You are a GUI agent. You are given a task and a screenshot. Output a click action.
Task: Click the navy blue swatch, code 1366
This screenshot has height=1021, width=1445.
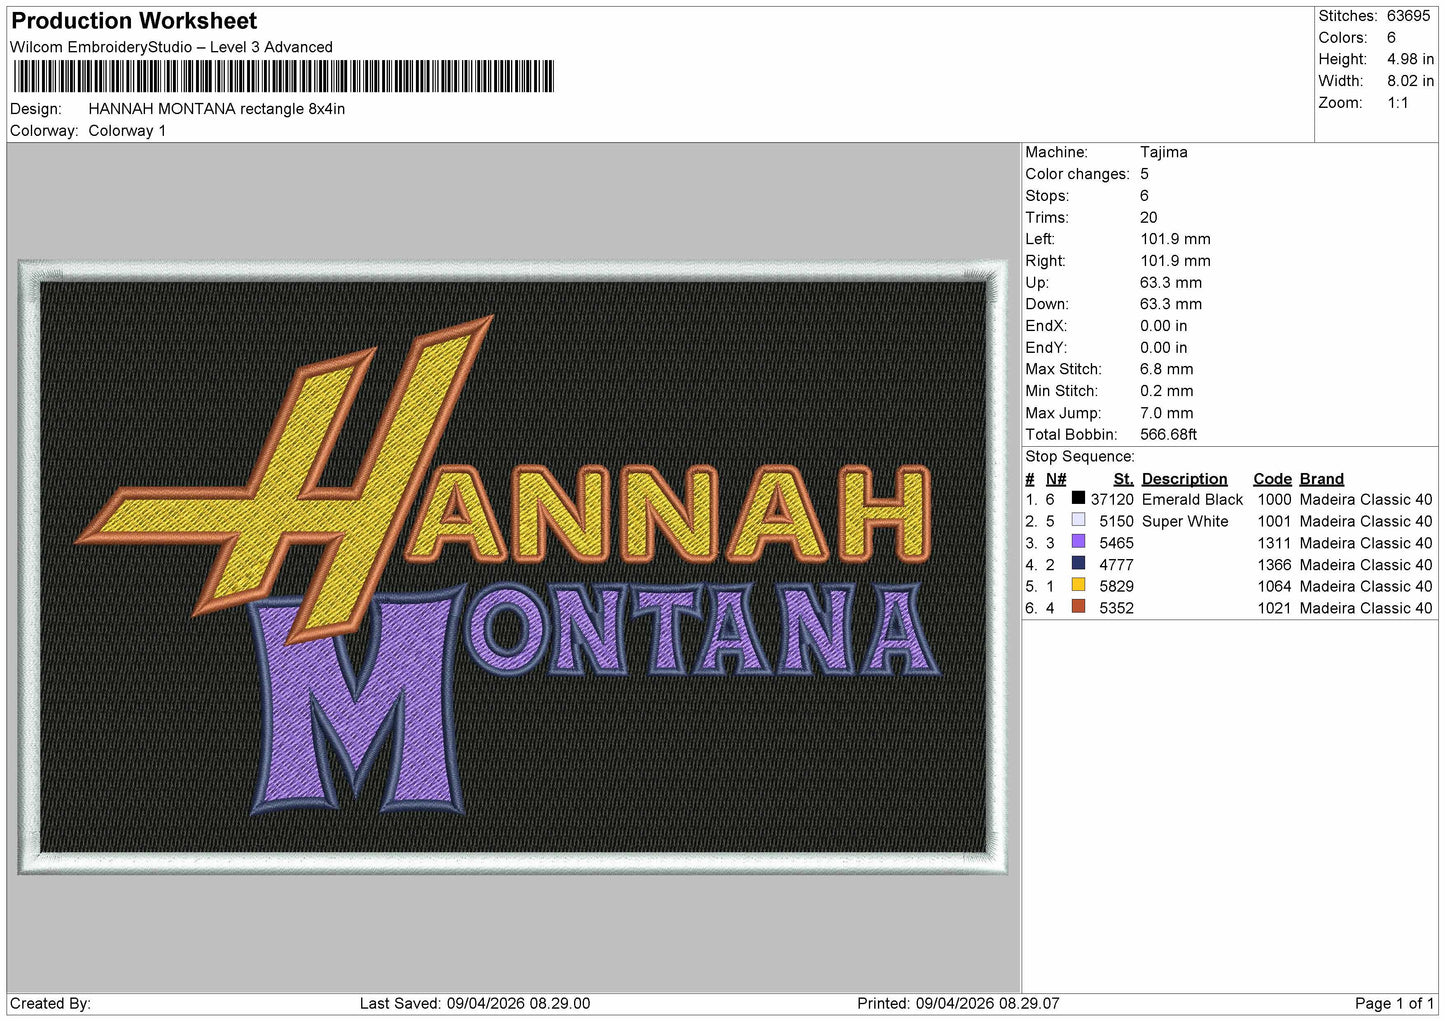tap(1078, 563)
